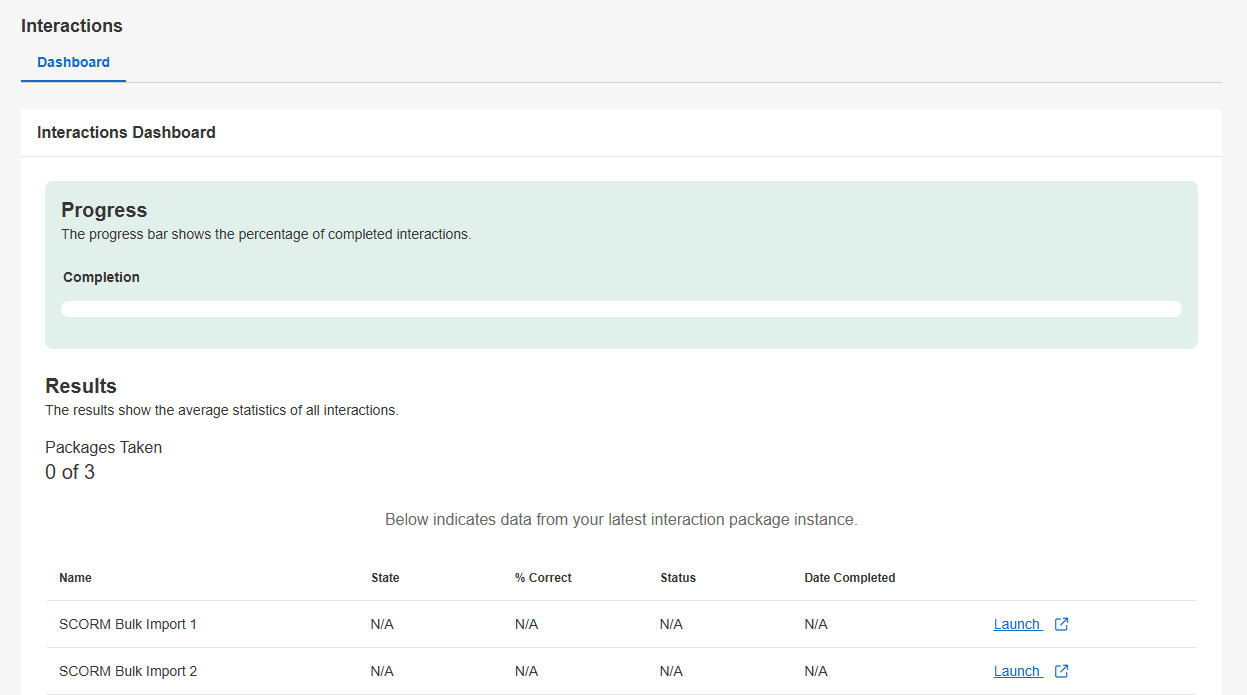Launch SCORM Bulk Import 1 via its link
The image size is (1247, 695).
[1017, 624]
